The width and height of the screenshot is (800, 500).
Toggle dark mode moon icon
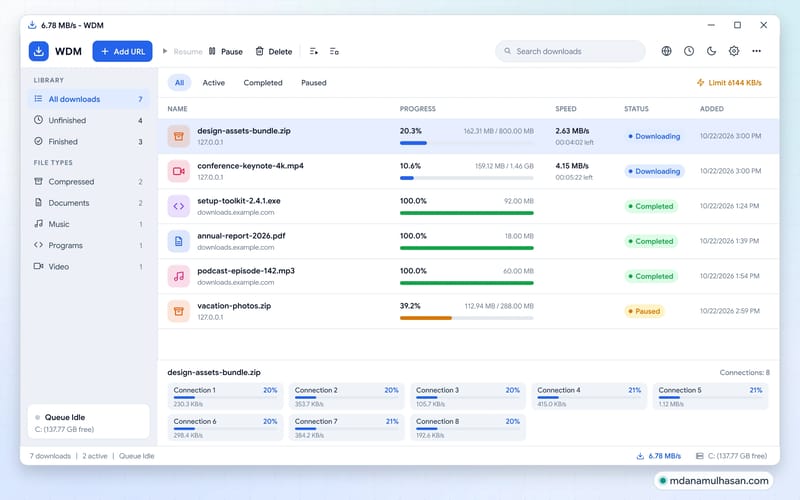pos(711,51)
